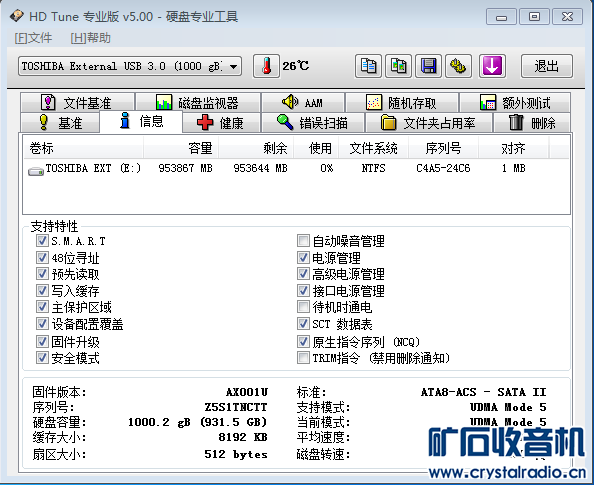Click the 对齐 column header
The image size is (594, 485).
click(513, 148)
